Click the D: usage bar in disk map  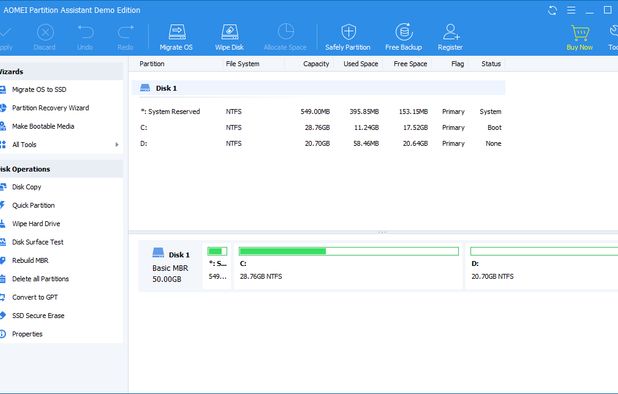pos(544,251)
